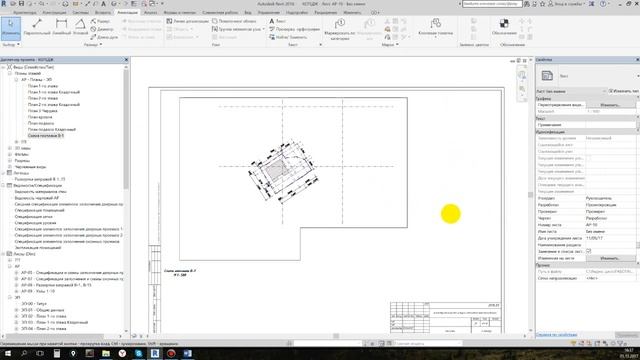Expand the 3D views tree node

coord(10,148)
